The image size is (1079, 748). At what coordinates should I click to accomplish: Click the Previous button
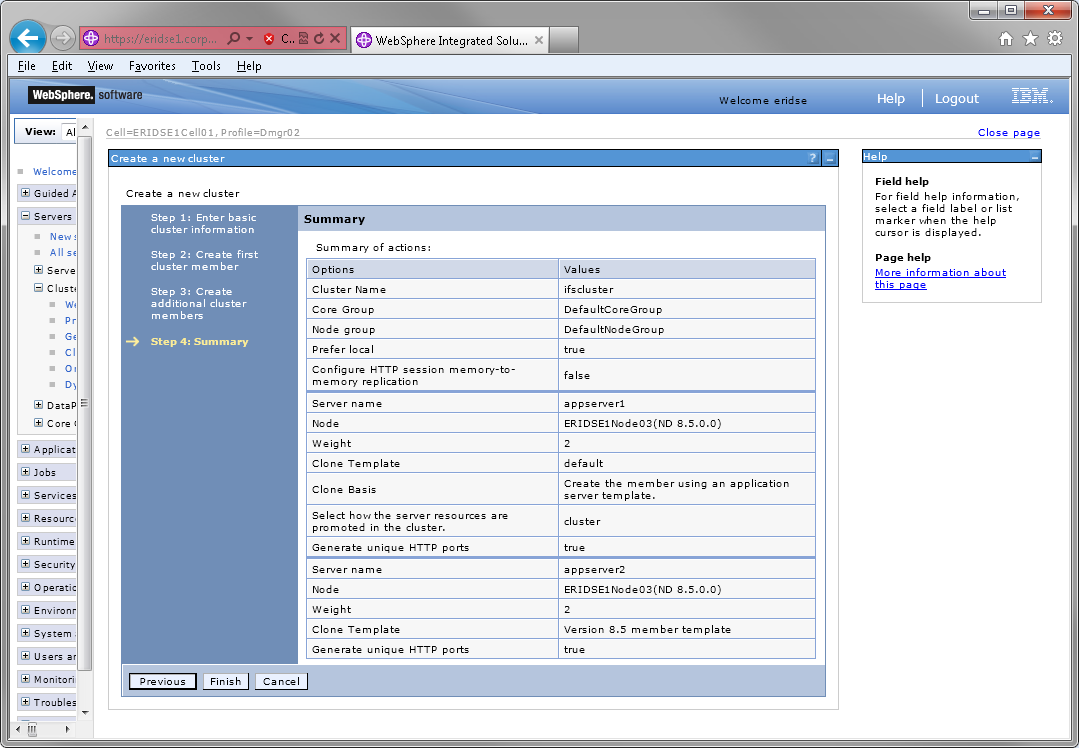tap(162, 681)
